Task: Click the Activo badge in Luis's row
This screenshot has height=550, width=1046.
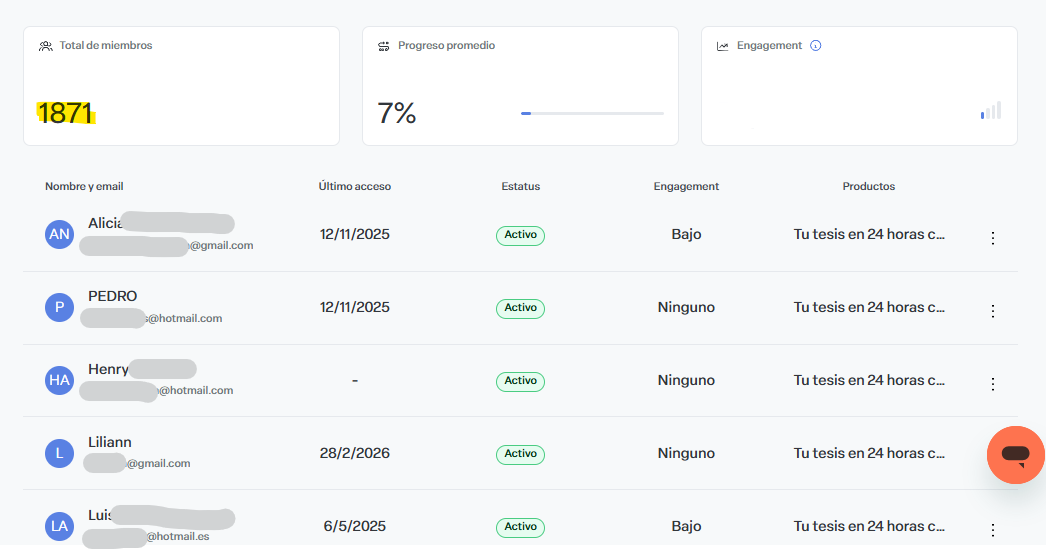Action: coord(520,527)
